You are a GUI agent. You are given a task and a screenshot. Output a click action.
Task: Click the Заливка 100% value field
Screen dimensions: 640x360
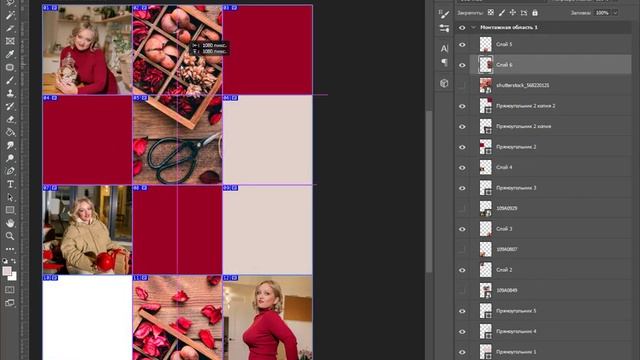tap(602, 13)
